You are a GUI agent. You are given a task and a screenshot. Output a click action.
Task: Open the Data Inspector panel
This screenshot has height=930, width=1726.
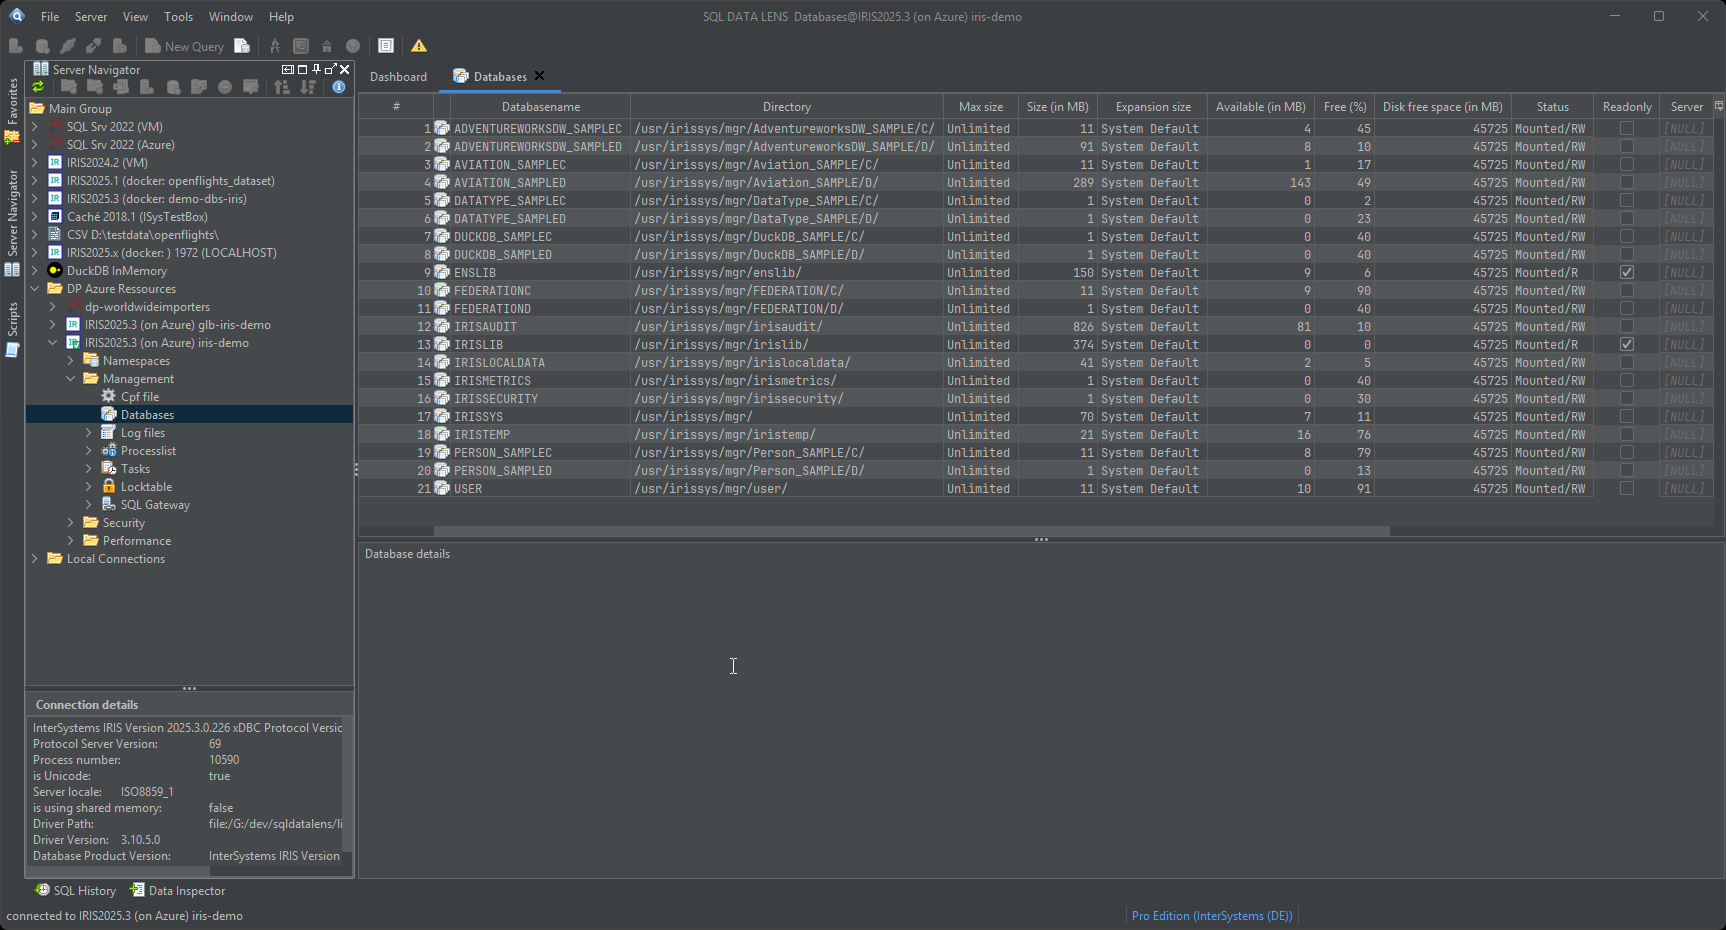(179, 890)
